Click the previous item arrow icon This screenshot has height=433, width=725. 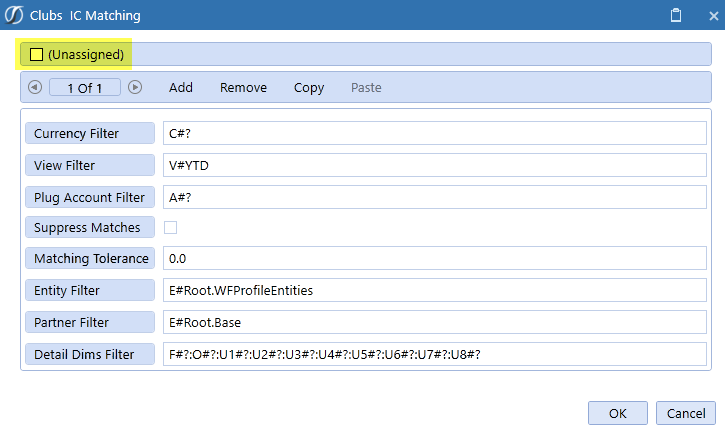point(35,88)
